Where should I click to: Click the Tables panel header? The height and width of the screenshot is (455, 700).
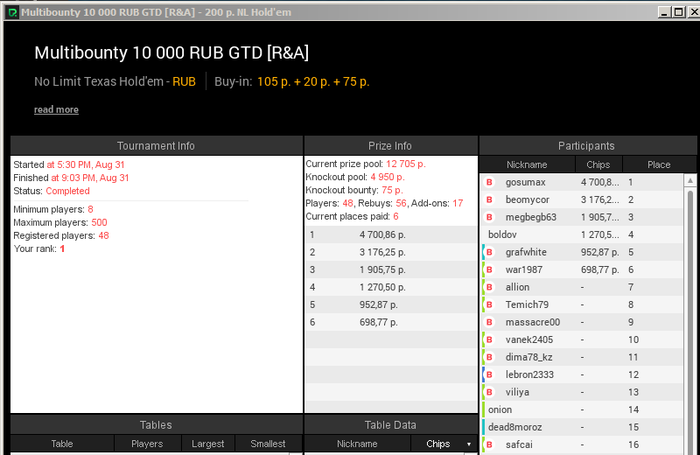156,425
